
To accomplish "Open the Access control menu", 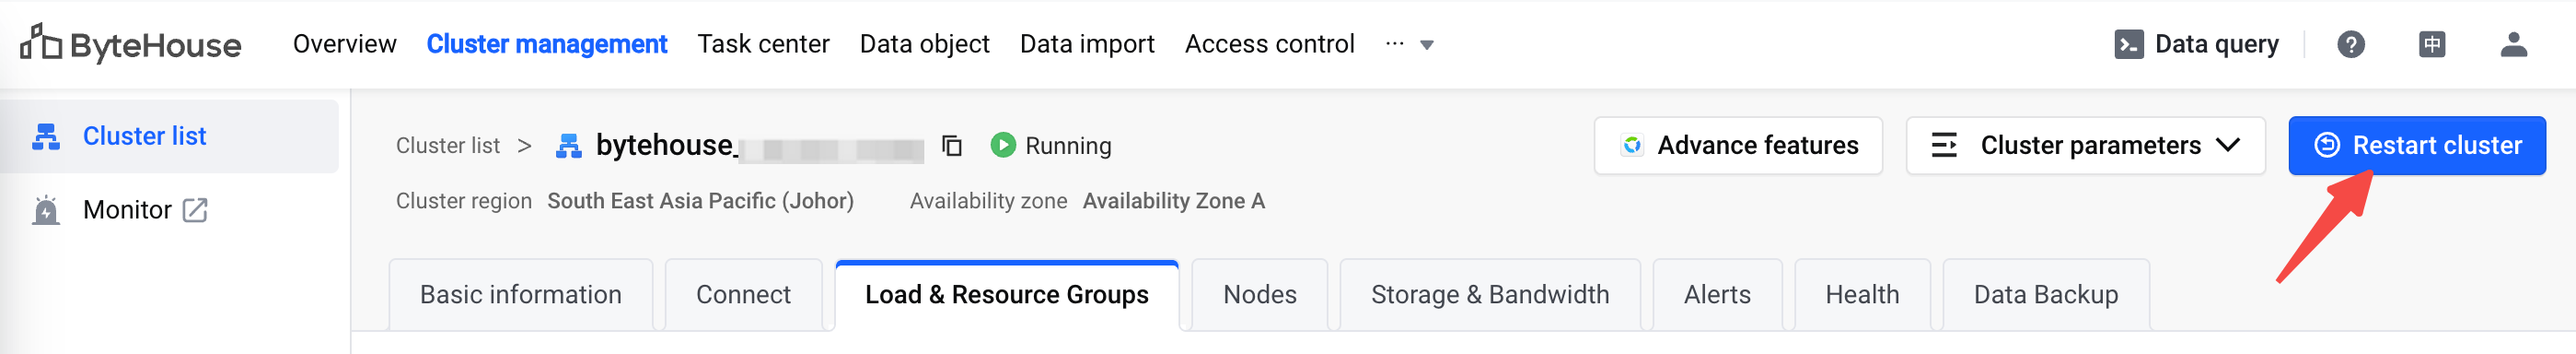I will 1269,44.
